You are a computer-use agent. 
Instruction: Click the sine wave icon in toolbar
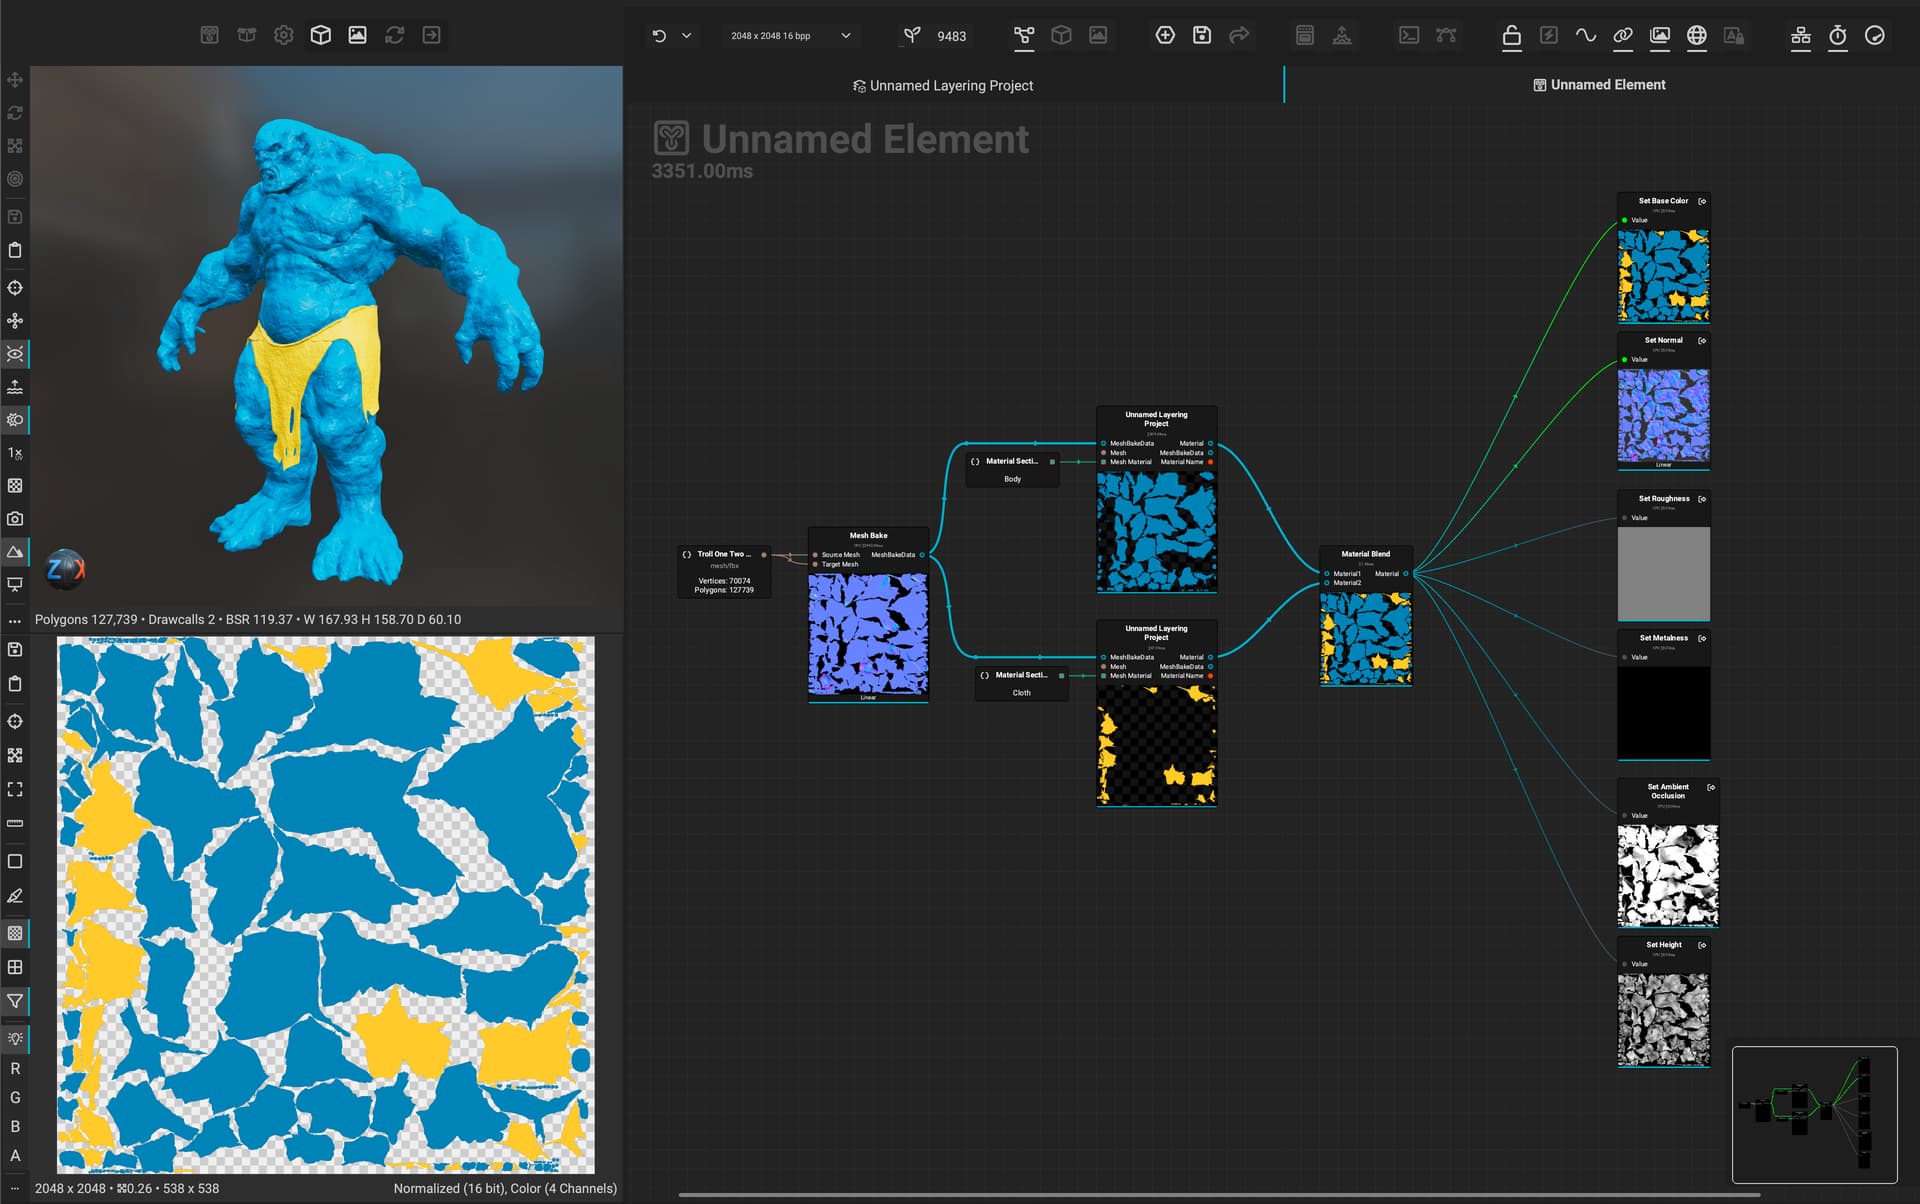tap(1585, 35)
